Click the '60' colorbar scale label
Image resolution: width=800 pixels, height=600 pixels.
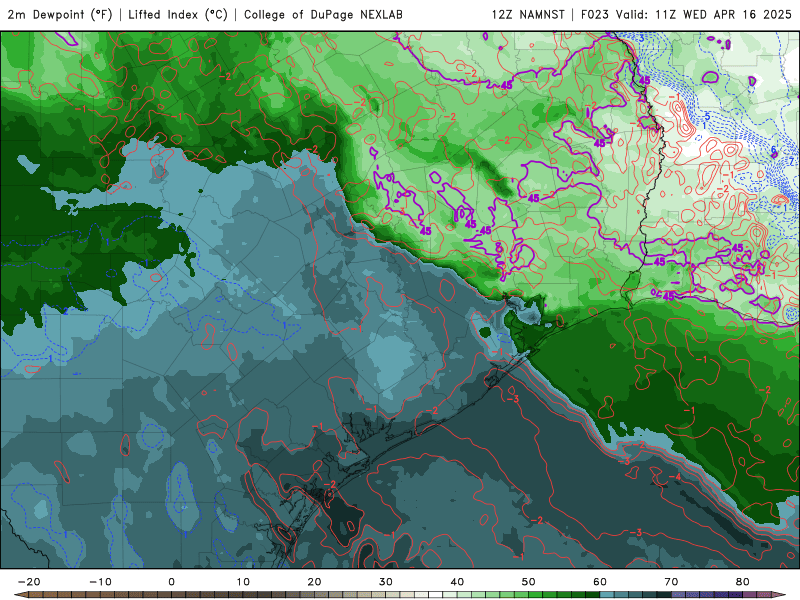[600, 582]
